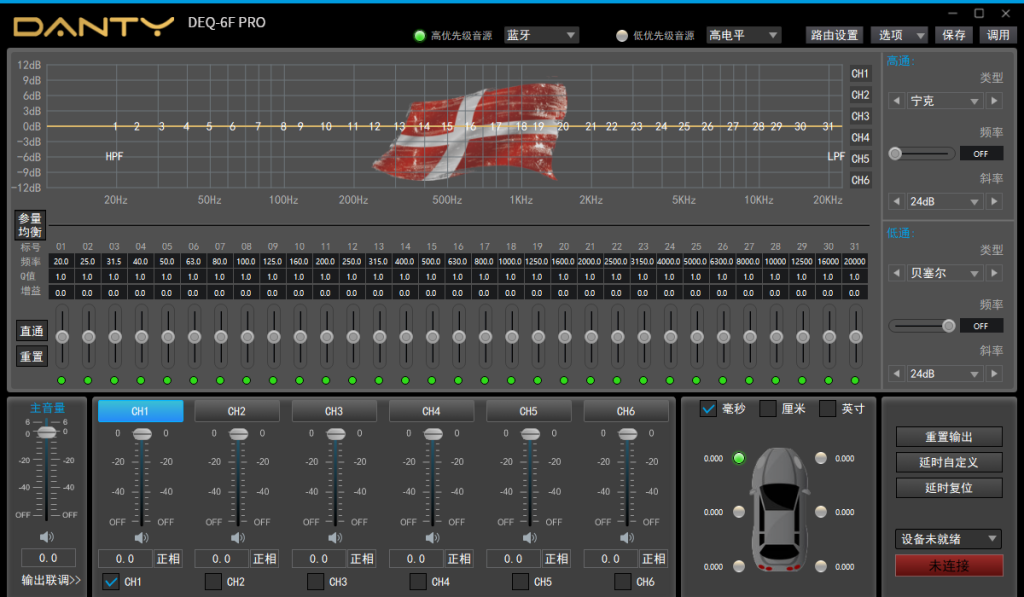The image size is (1024, 597).
Task: Select the middle-left speaker indicator on car
Action: pyautogui.click(x=739, y=512)
